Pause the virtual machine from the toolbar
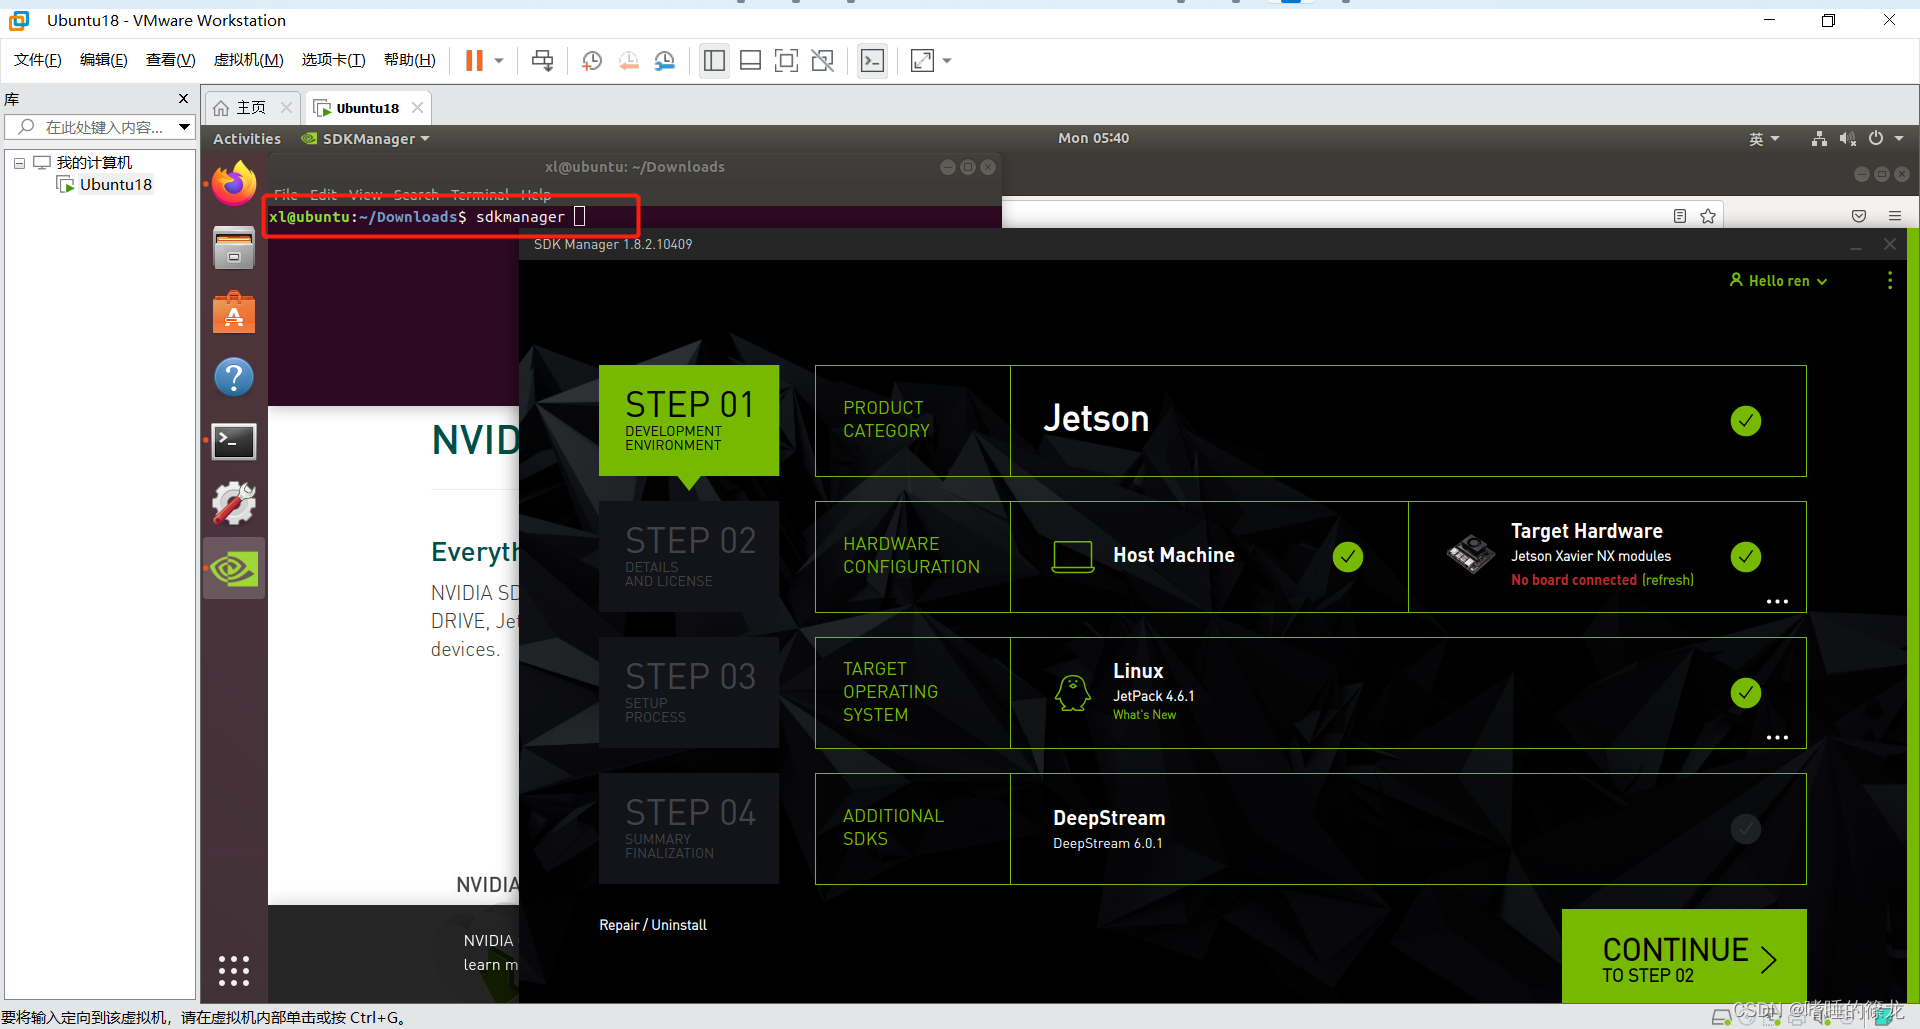 pos(474,61)
